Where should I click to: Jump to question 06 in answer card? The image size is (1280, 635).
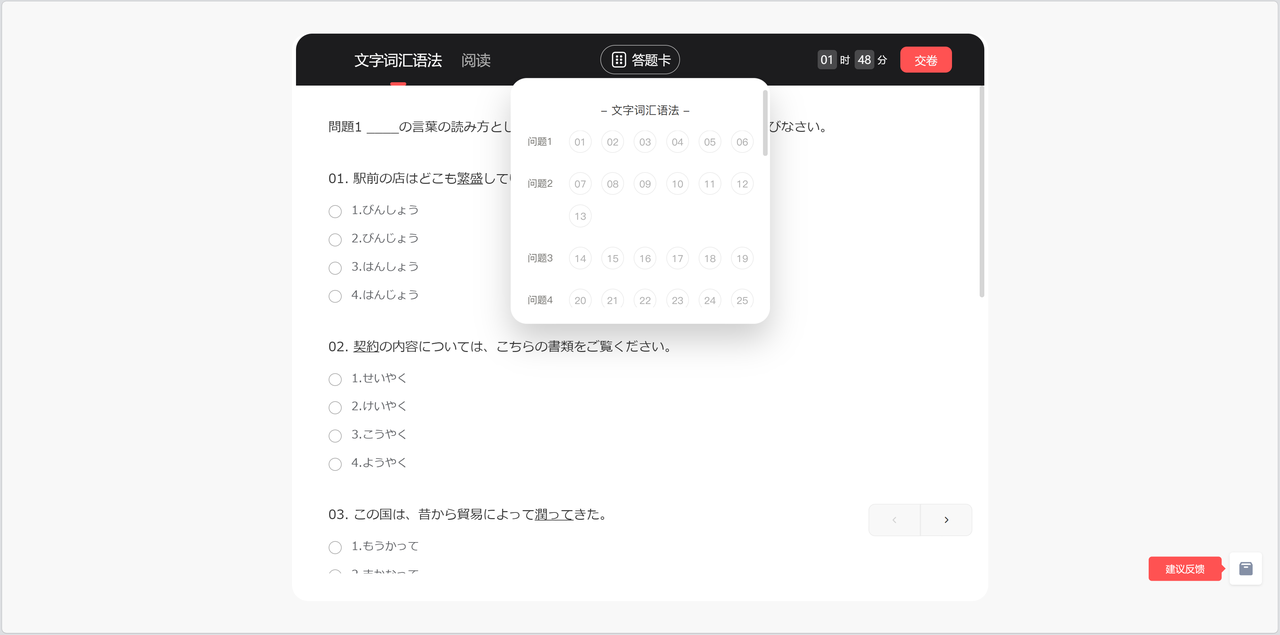coord(742,142)
